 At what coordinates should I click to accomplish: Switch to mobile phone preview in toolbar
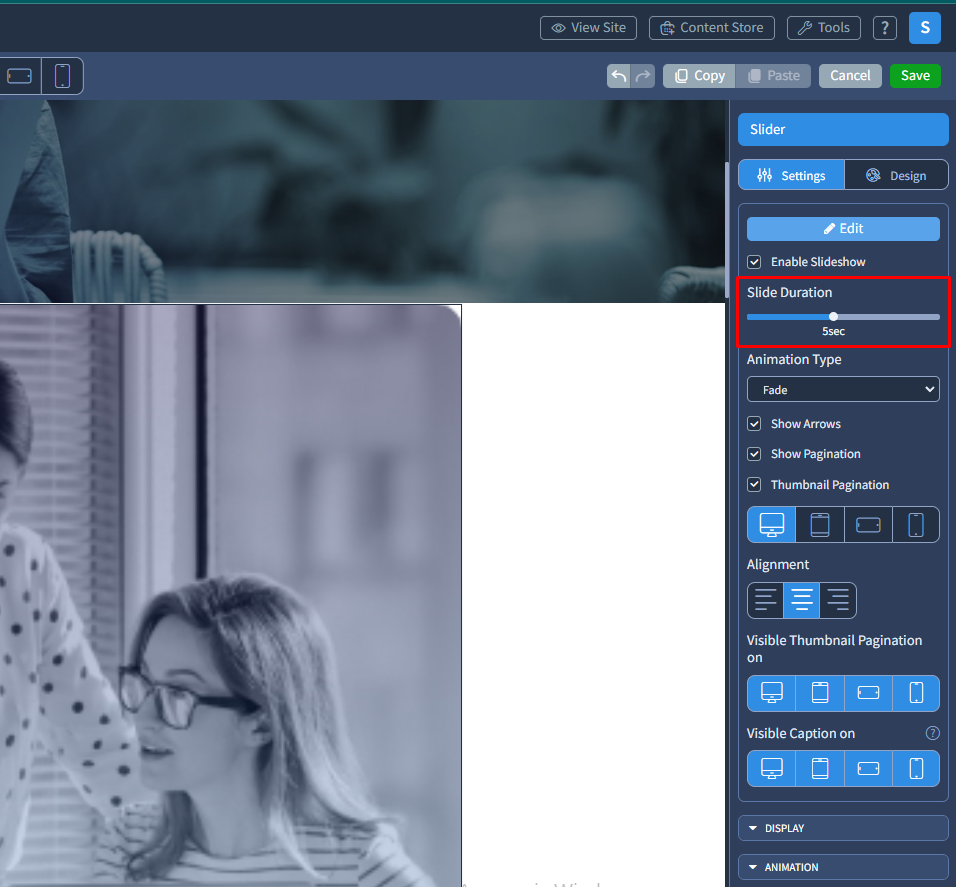(62, 76)
